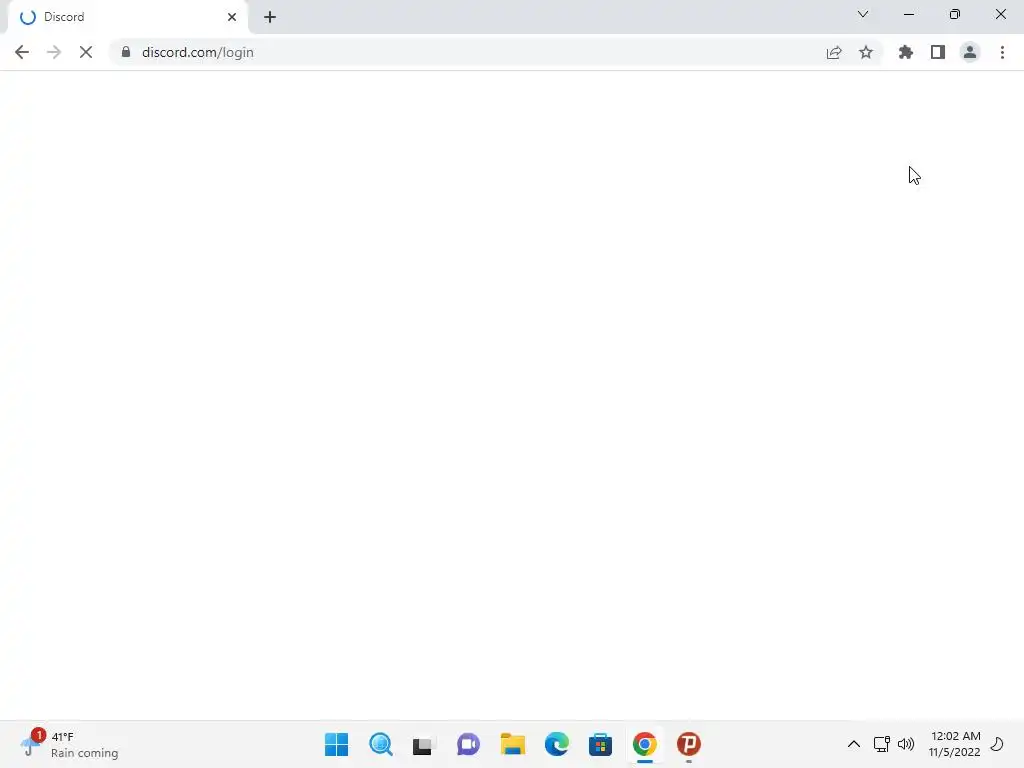This screenshot has height=768, width=1024.
Task: Open the Extensions puzzle icon
Action: (906, 52)
